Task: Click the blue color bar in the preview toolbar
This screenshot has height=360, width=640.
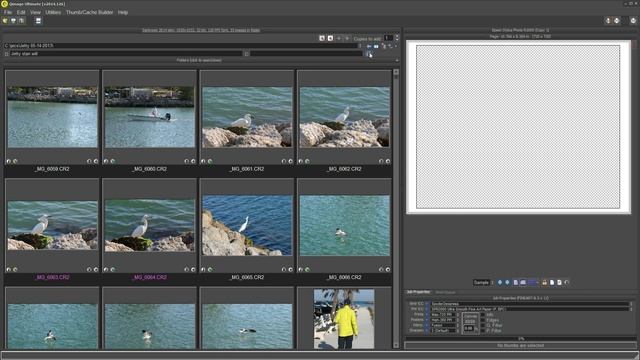Action: pyautogui.click(x=532, y=282)
